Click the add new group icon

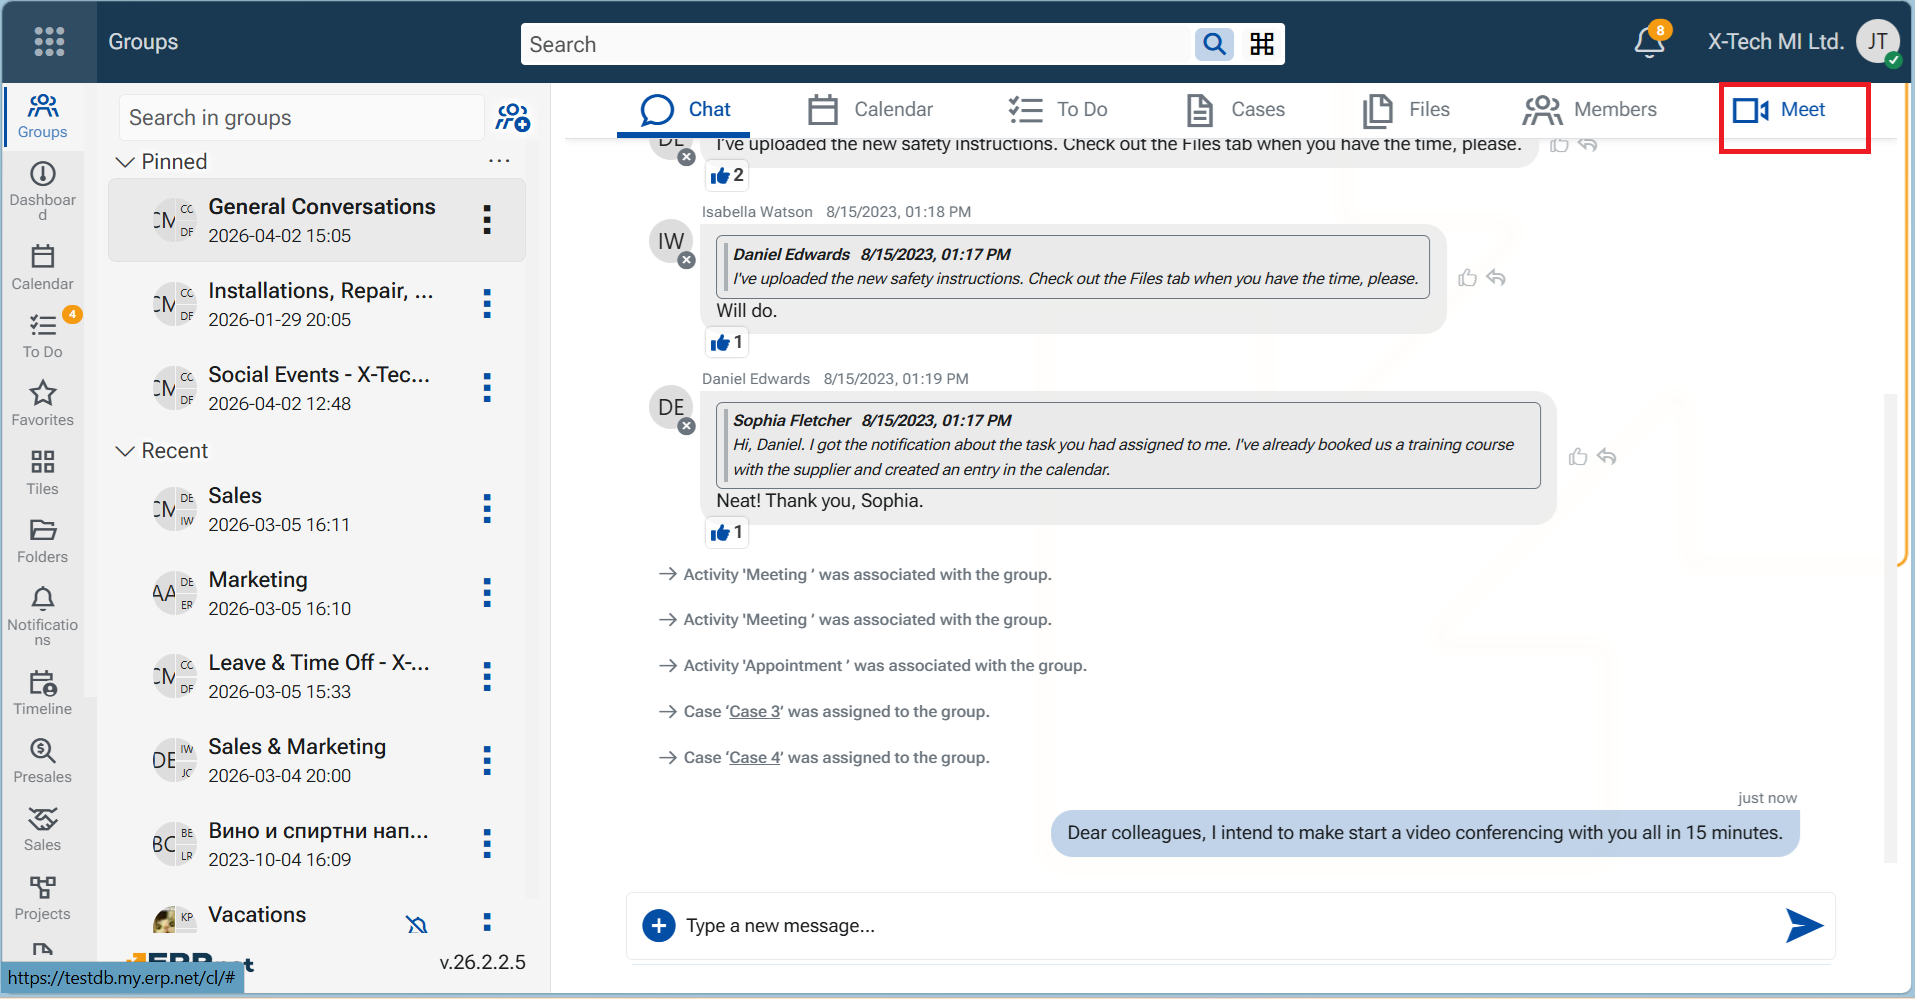512,118
